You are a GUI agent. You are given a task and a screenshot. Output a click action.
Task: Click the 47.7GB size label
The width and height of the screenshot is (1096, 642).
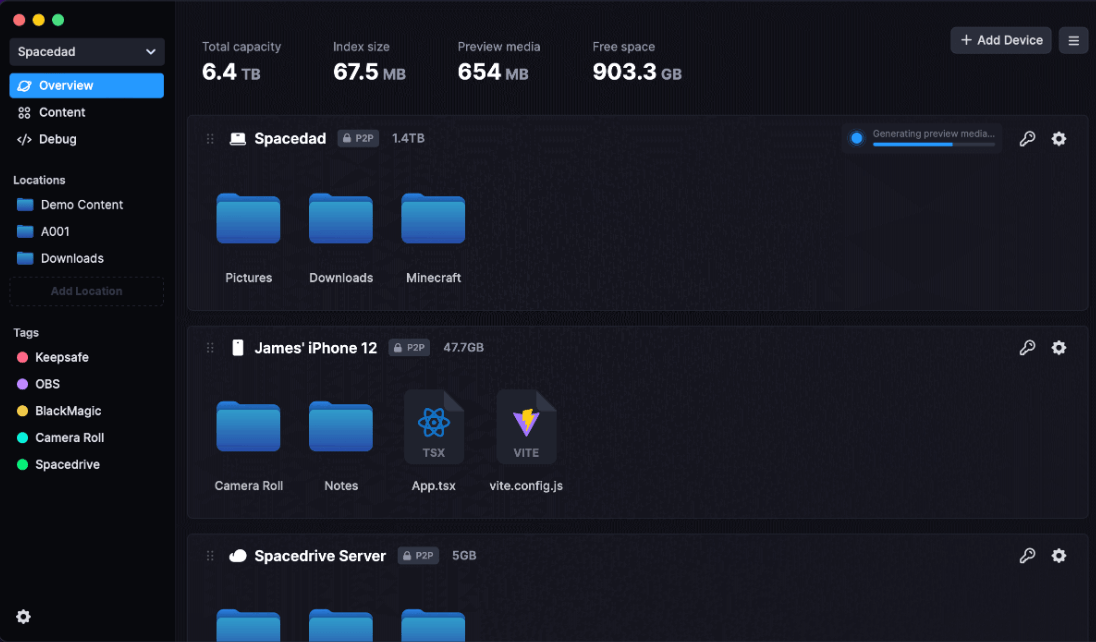pos(463,348)
